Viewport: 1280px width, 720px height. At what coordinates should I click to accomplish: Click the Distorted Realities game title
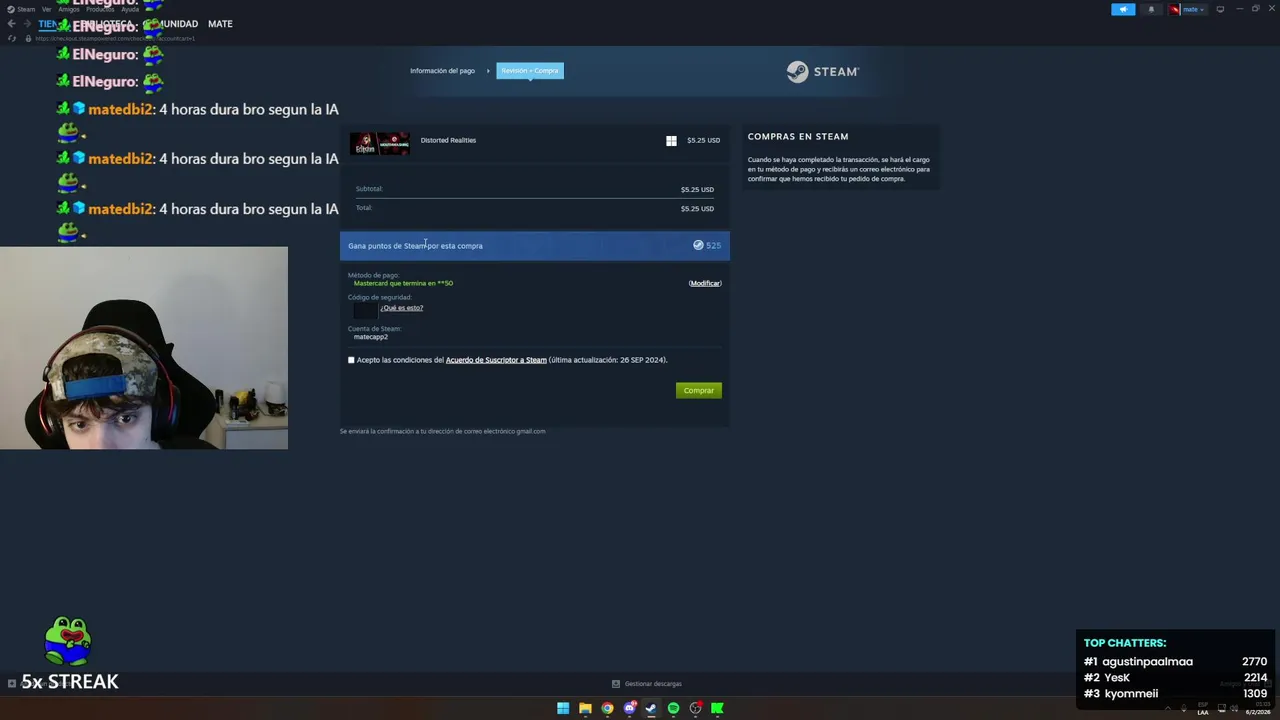point(448,140)
